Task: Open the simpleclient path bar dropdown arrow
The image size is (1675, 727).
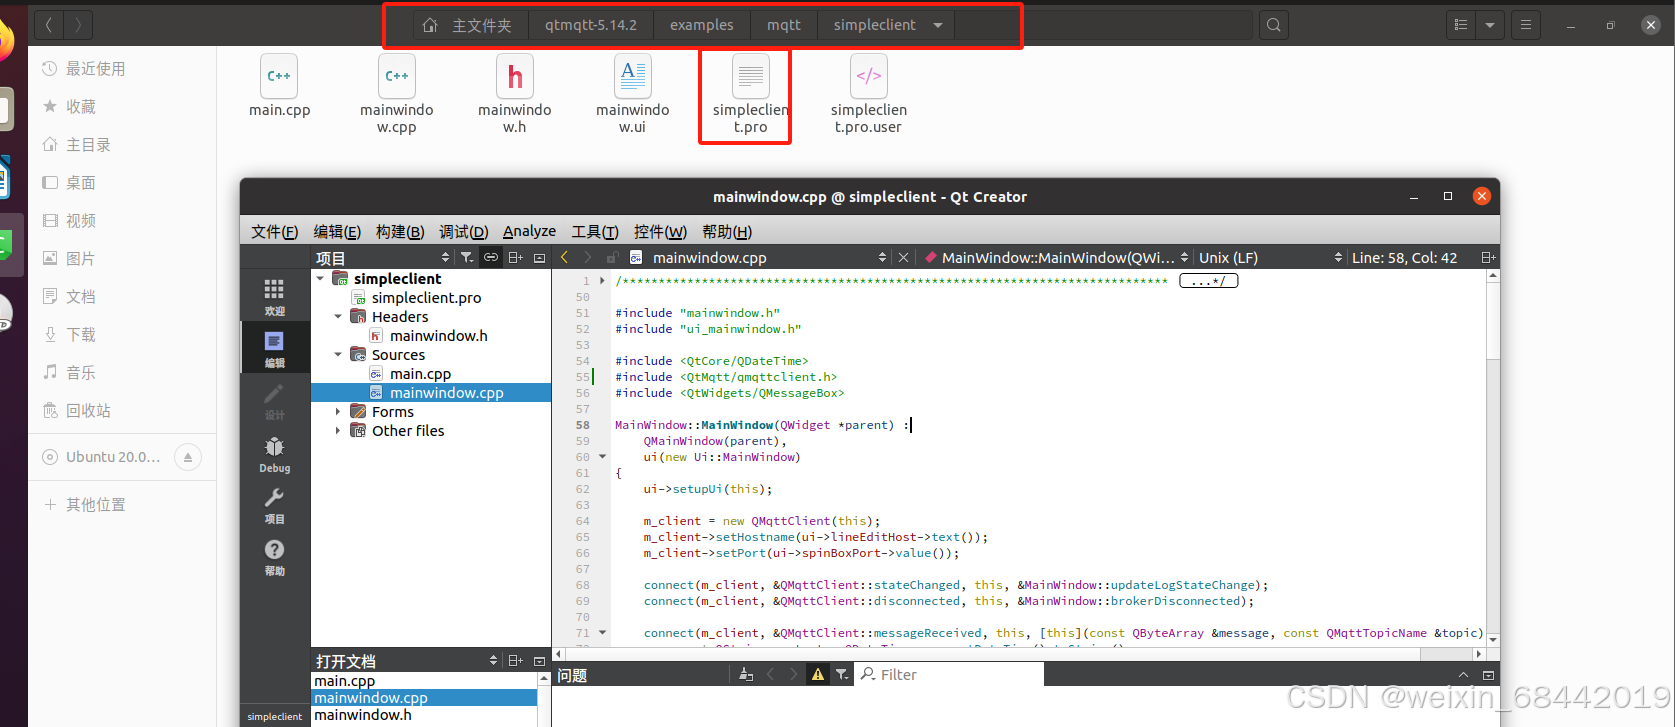Action: [938, 25]
